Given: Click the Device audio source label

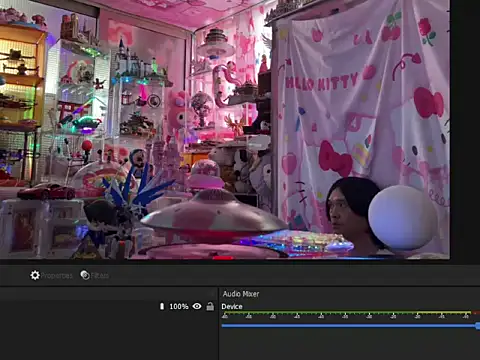Looking at the screenshot, I should [232, 306].
